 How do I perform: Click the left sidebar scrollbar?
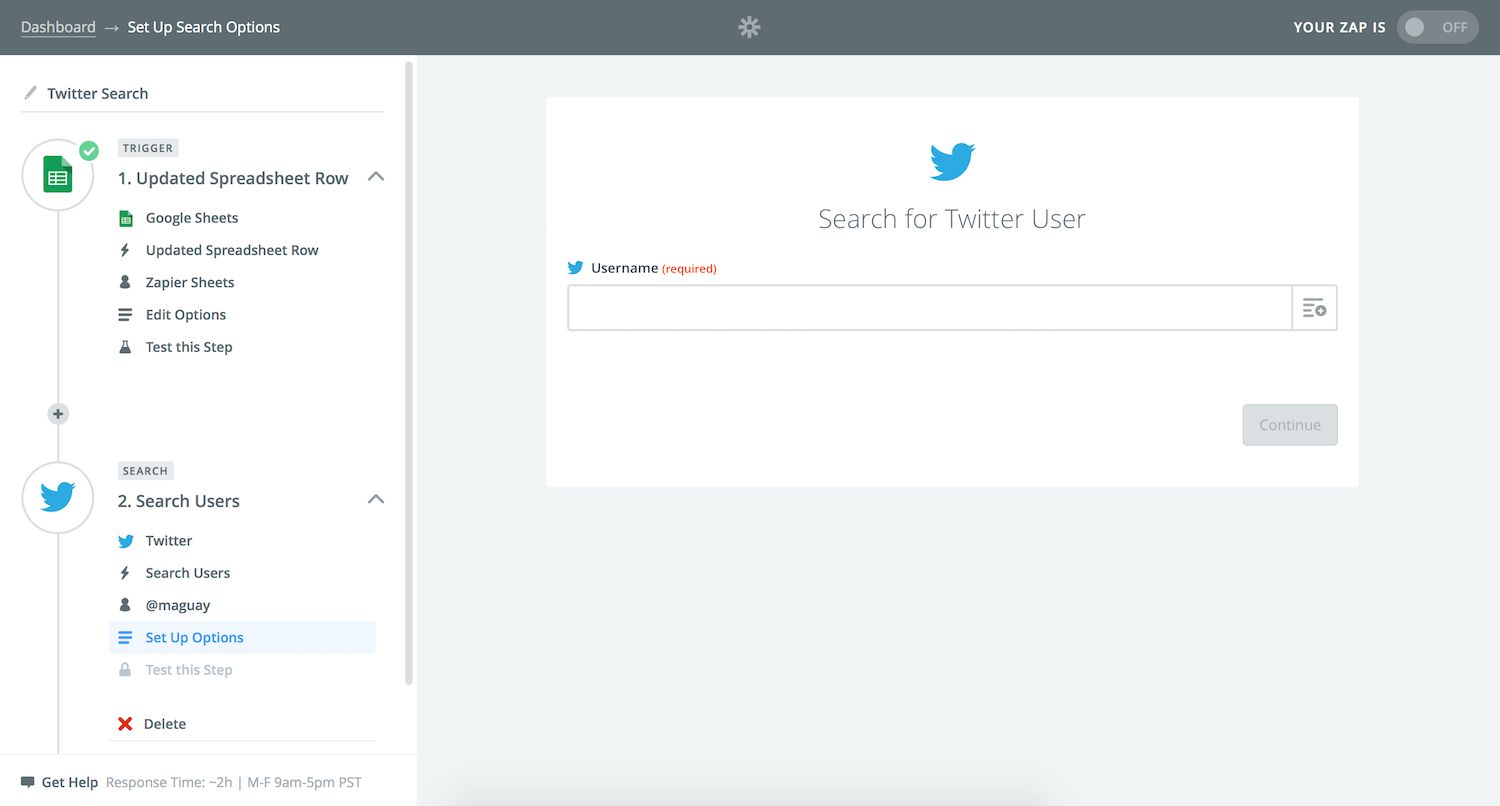coord(408,372)
